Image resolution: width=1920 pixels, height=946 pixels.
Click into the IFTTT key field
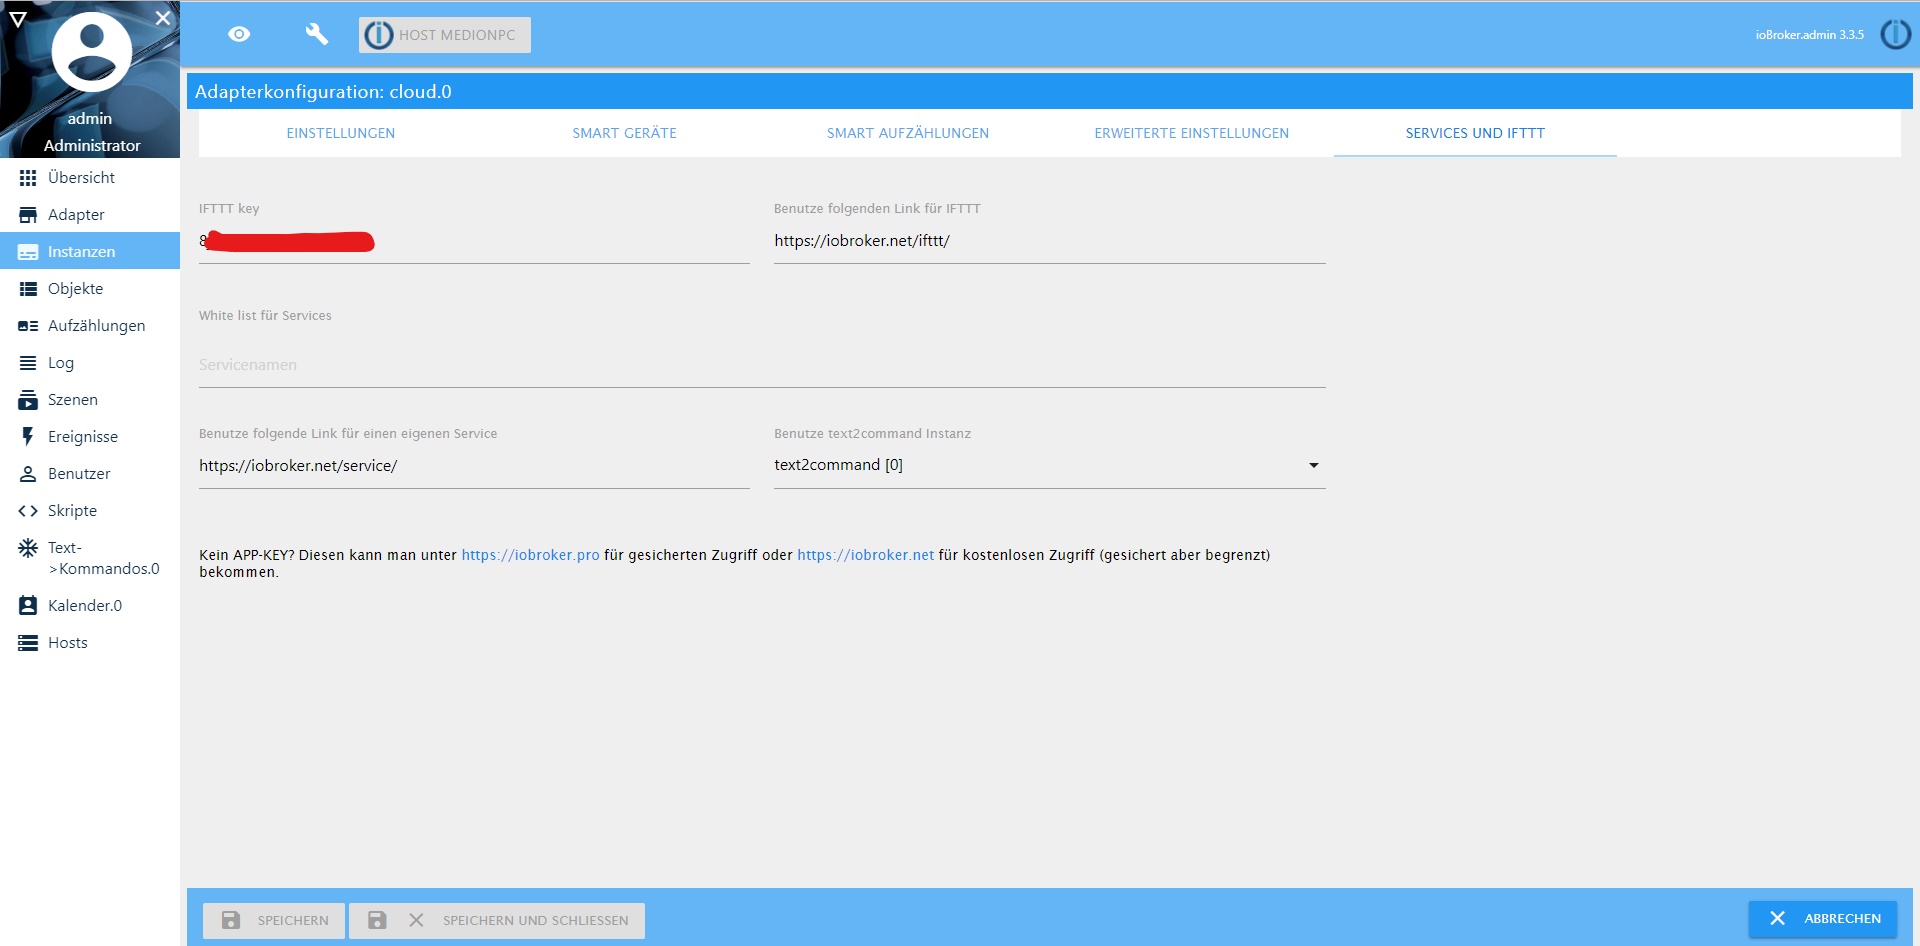coord(474,241)
